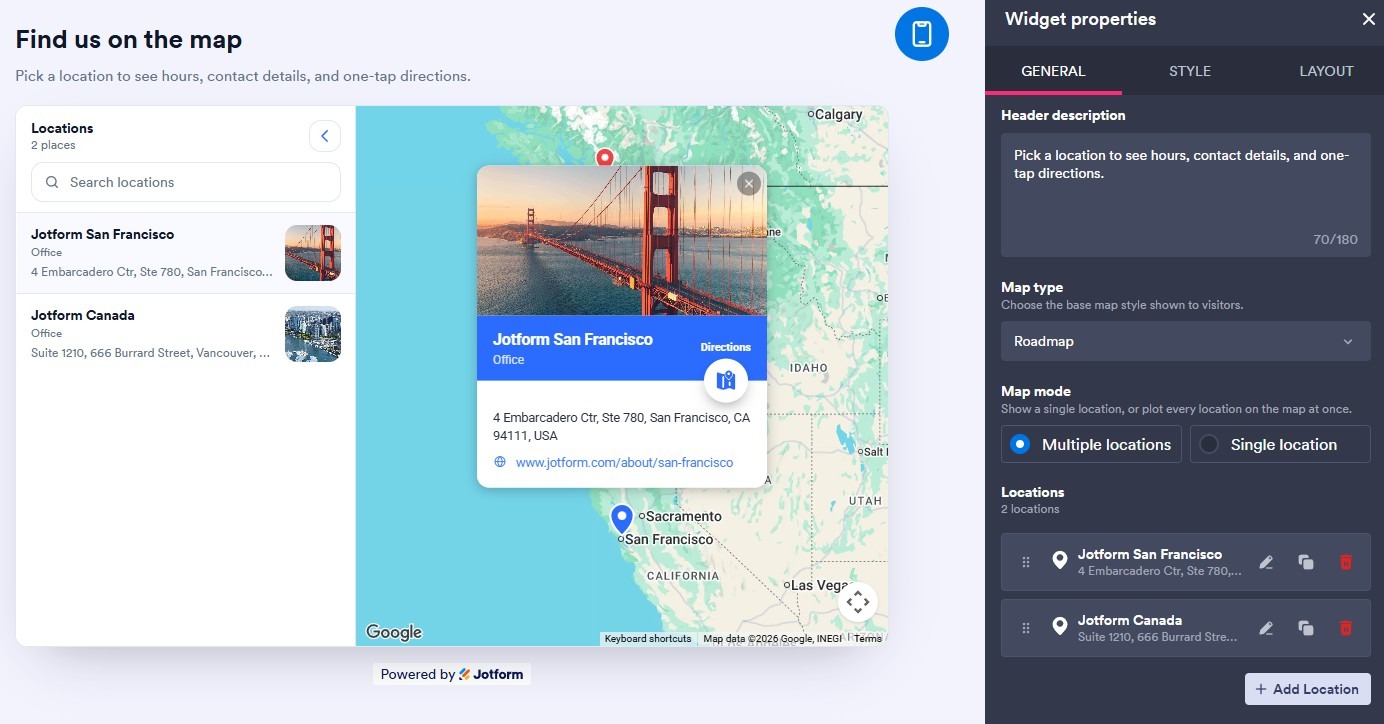
Task: Click the search magnifier icon in Locations
Action: pos(52,182)
